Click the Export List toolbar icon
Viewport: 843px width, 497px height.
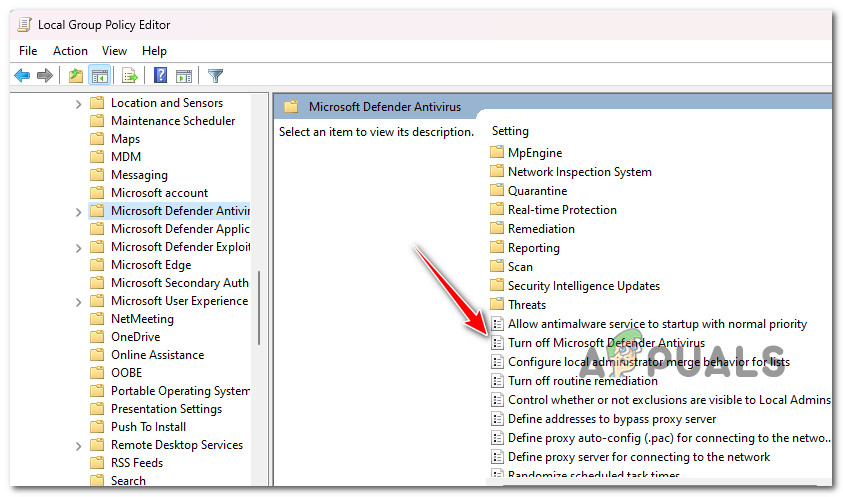130,76
